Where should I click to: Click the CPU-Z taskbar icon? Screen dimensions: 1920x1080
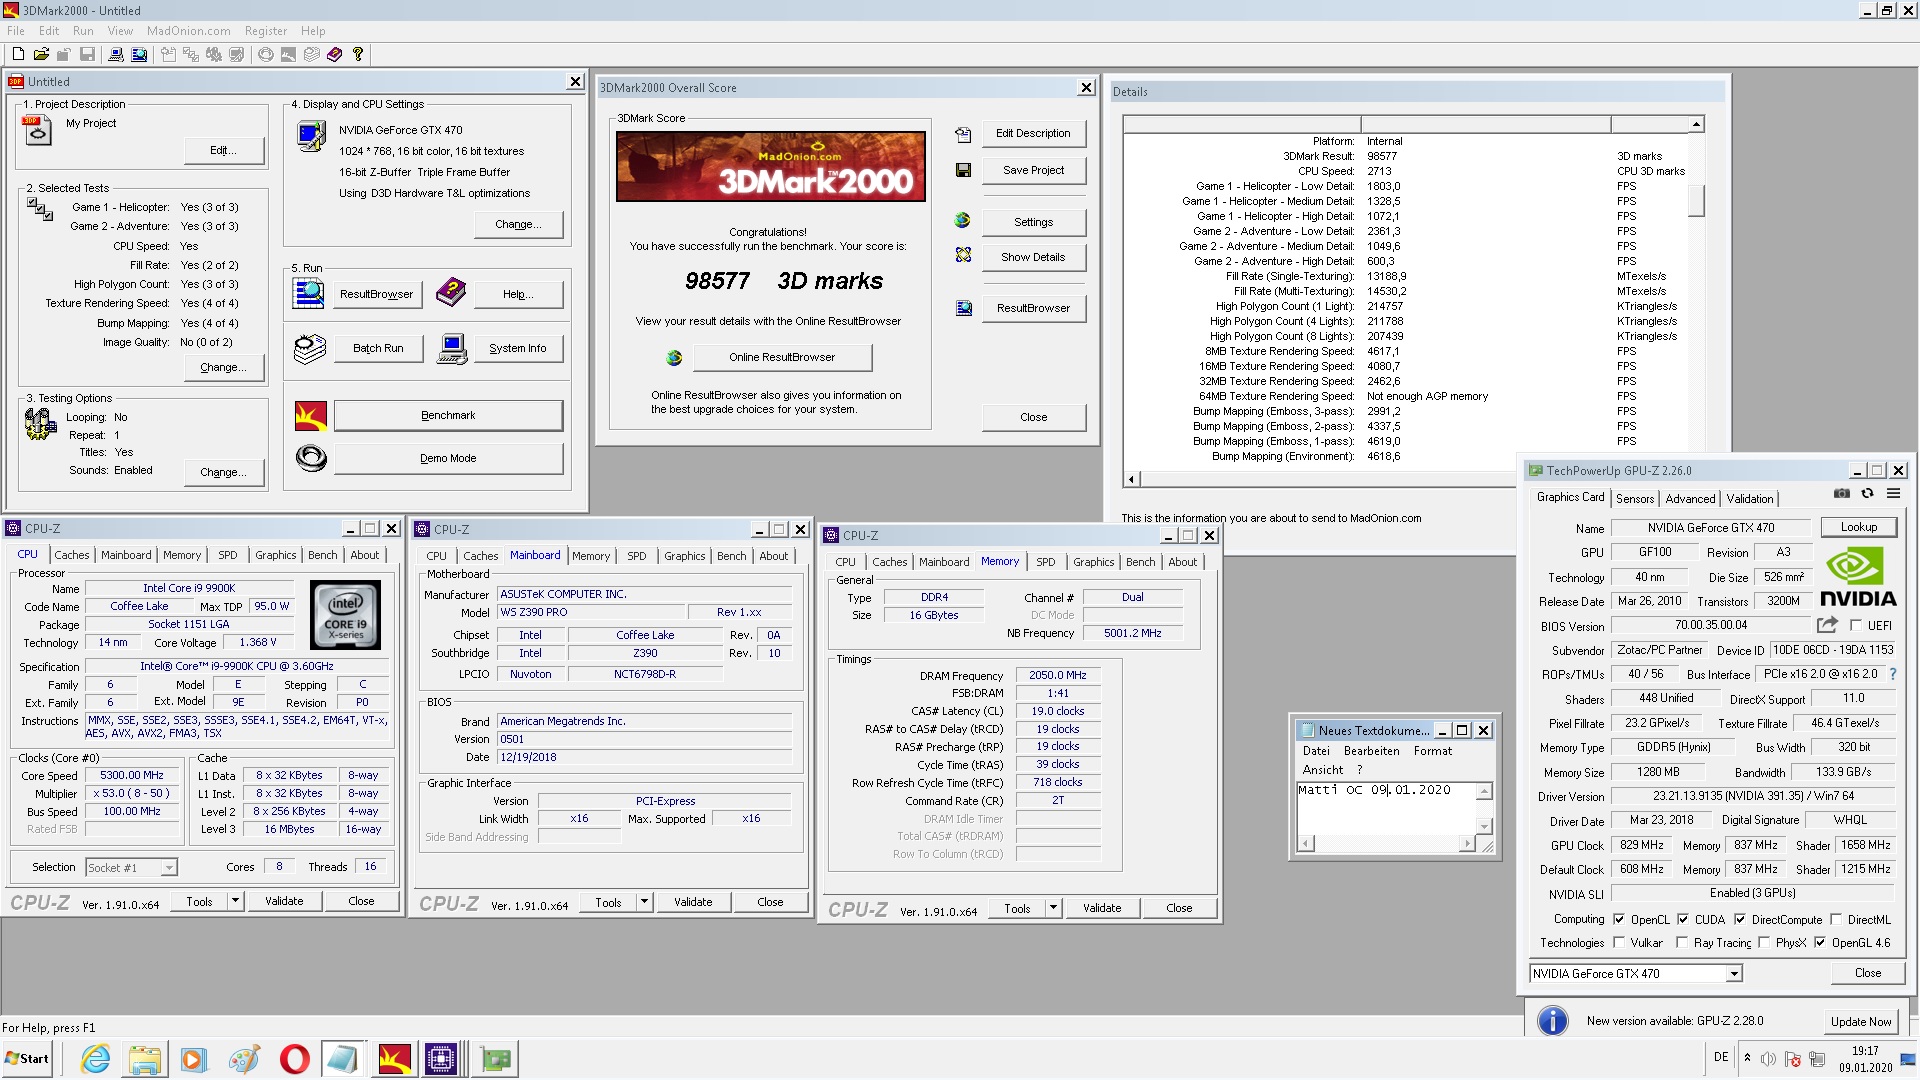[441, 1058]
